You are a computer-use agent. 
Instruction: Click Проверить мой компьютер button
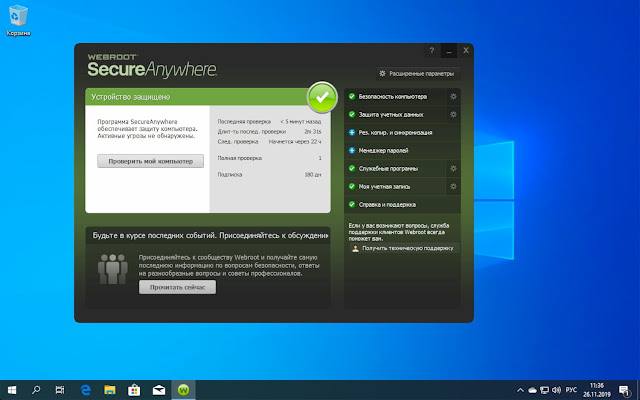(150, 161)
